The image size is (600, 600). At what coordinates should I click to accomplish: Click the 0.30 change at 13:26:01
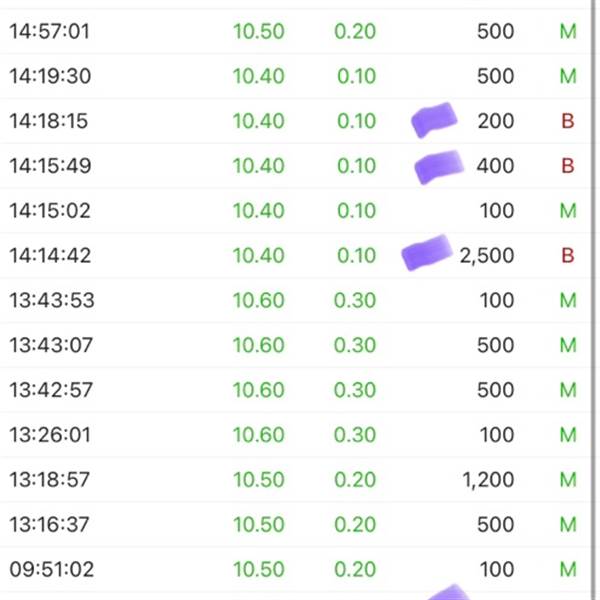[x=355, y=435]
